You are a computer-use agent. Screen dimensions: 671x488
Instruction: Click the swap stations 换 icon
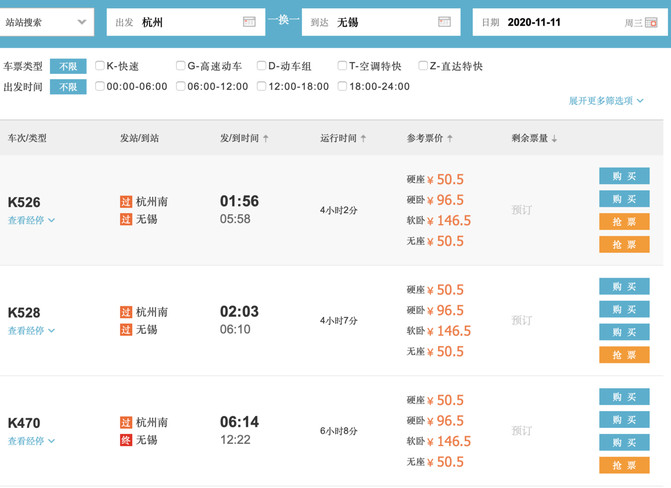click(x=283, y=20)
